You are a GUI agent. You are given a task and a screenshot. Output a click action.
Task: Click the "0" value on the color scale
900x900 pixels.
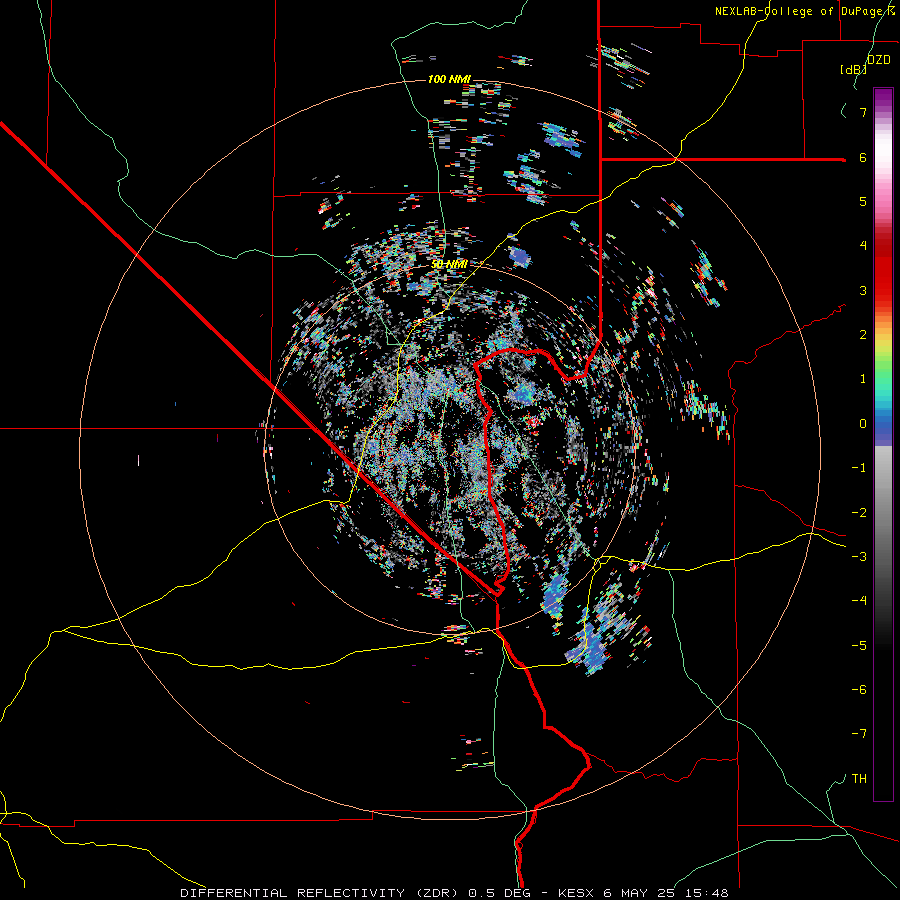863,424
